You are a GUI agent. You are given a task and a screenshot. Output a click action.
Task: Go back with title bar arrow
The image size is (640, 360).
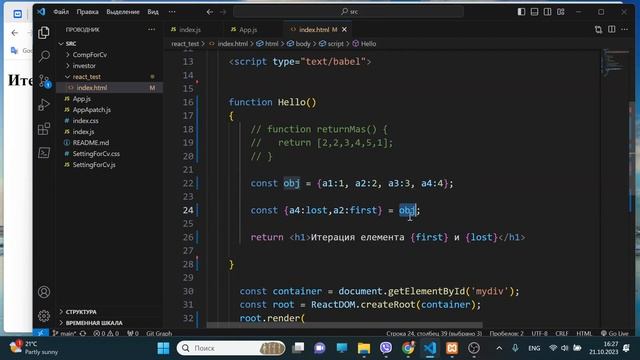(x=209, y=12)
